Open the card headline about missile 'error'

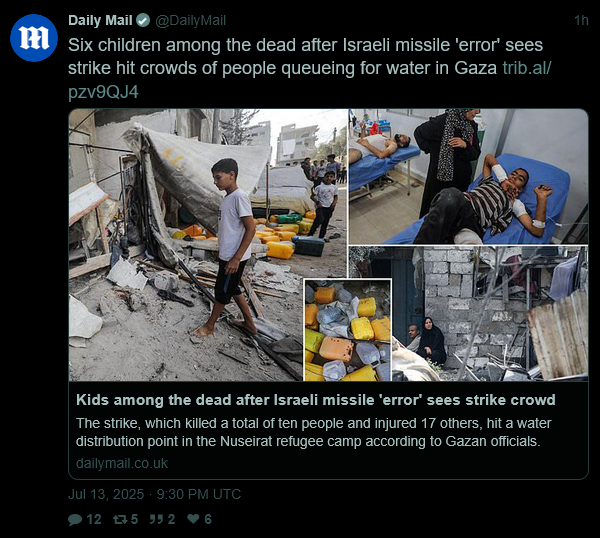[x=316, y=400]
